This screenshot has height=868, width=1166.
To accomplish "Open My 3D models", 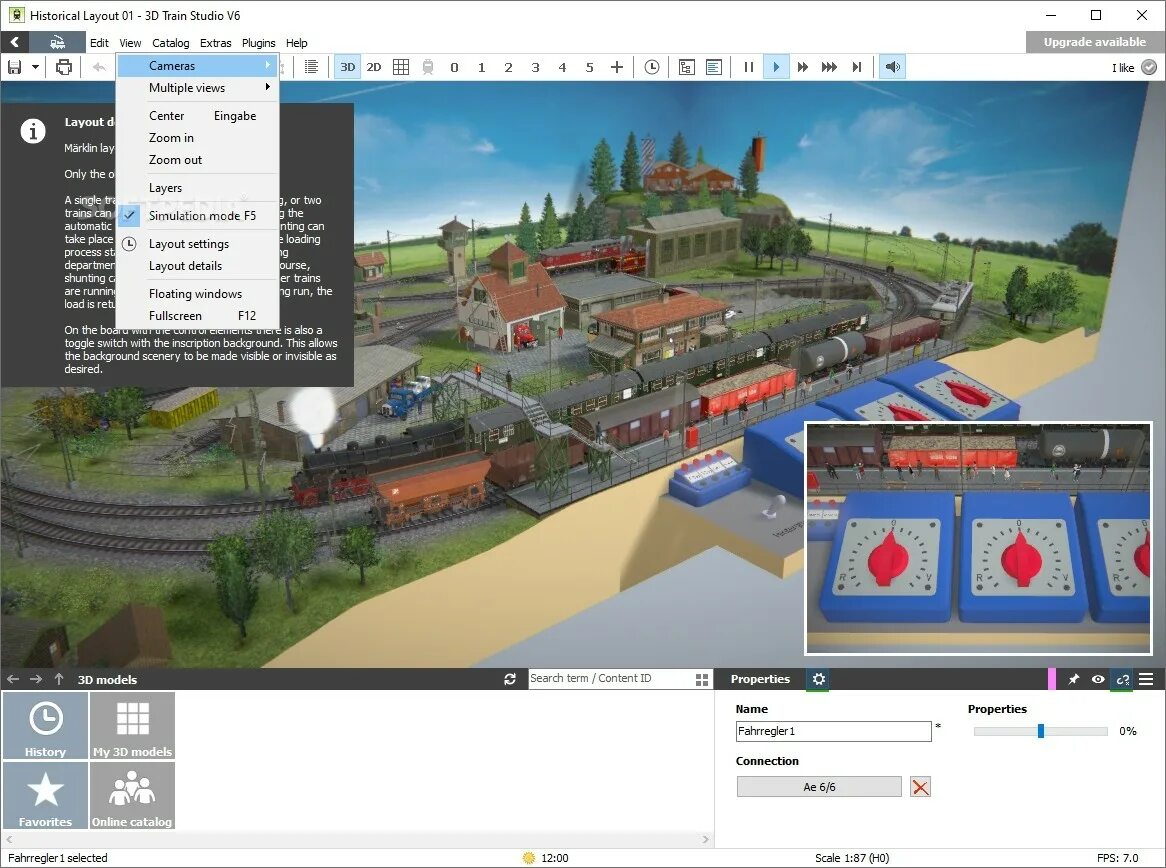I will [132, 725].
